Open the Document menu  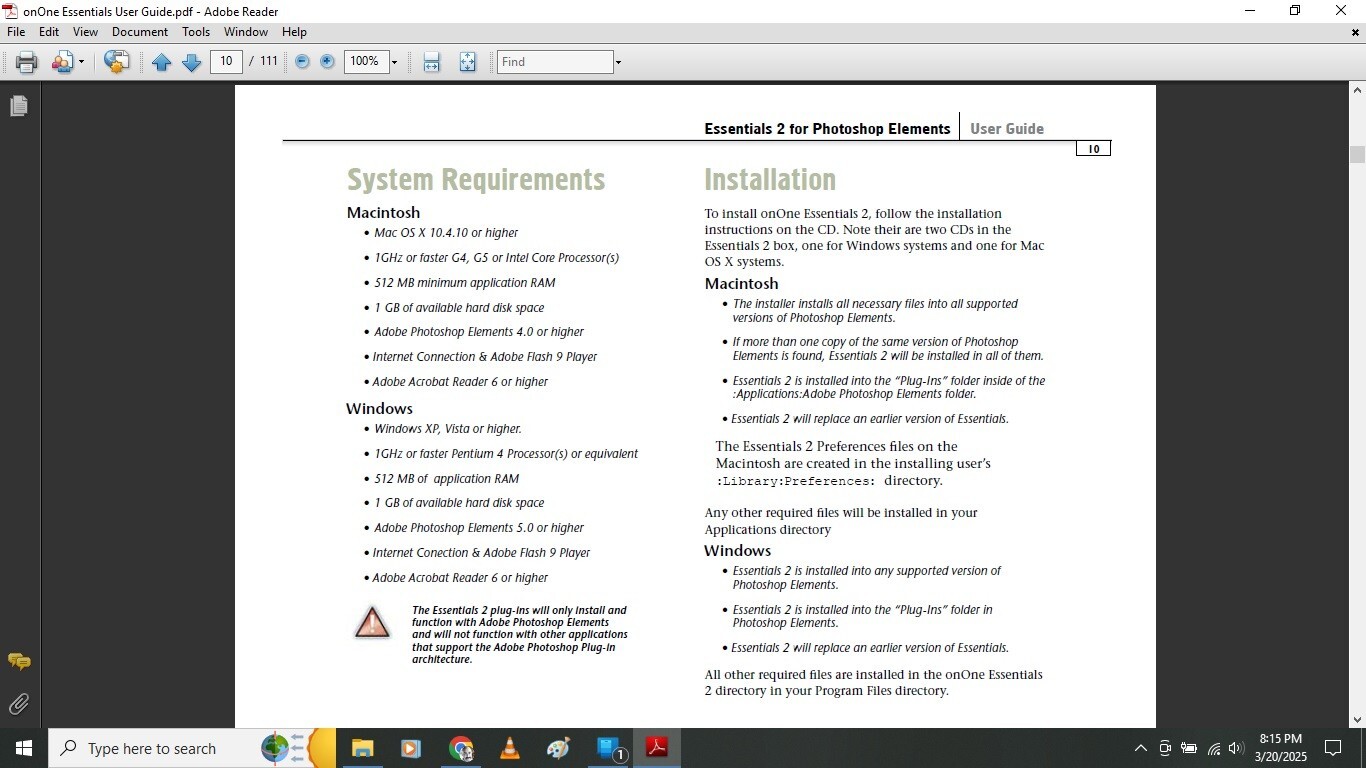coord(140,32)
